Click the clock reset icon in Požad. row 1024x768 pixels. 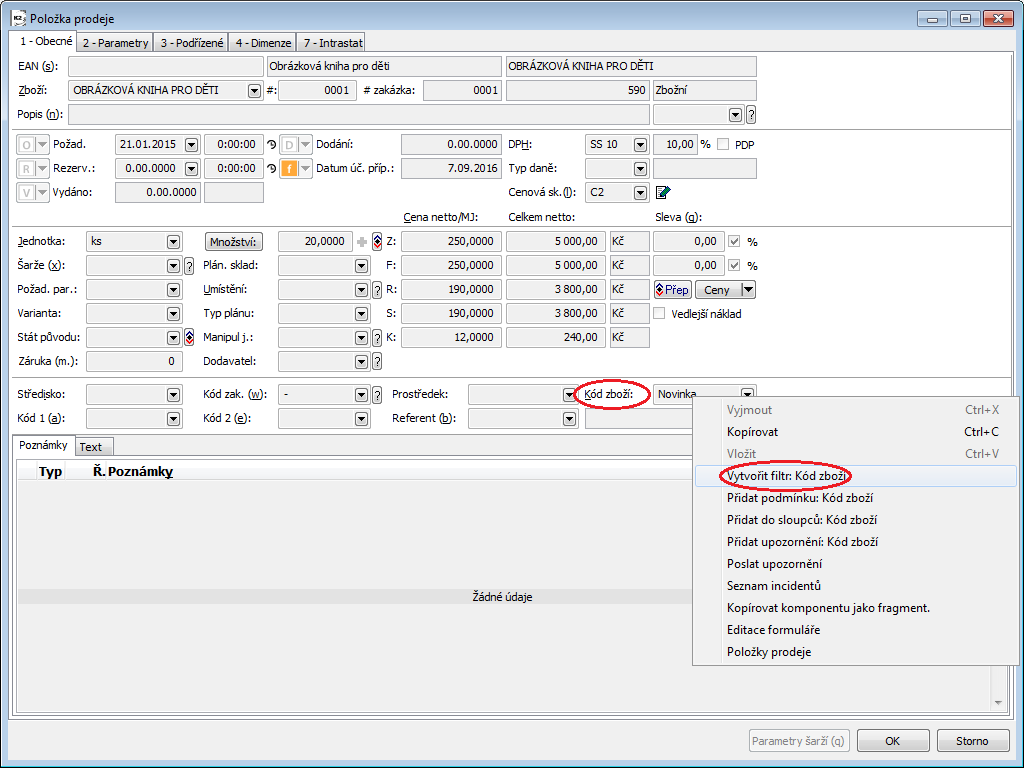tap(272, 144)
